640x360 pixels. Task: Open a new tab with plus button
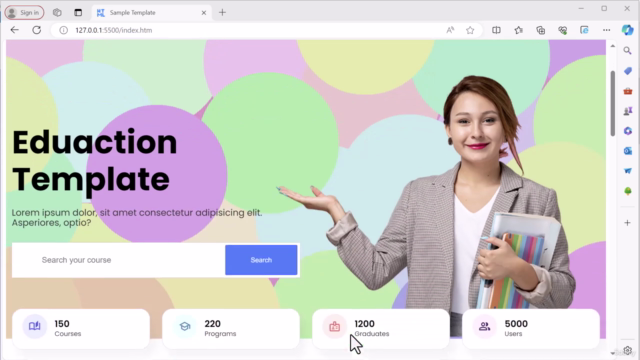click(222, 13)
